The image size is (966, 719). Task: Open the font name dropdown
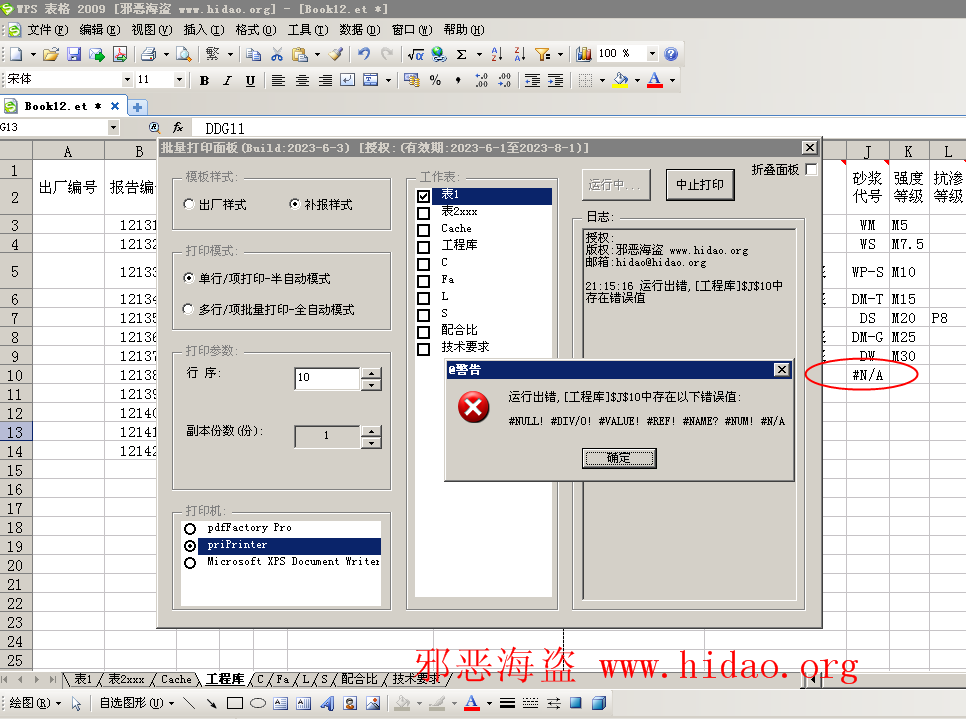127,79
